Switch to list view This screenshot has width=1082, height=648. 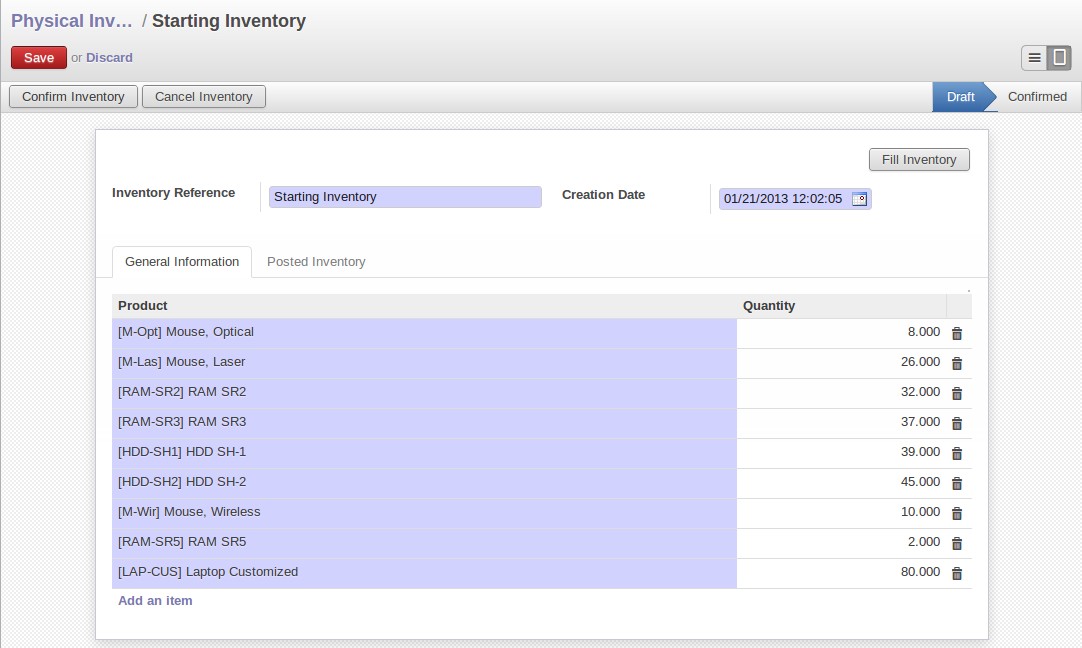click(x=1034, y=58)
